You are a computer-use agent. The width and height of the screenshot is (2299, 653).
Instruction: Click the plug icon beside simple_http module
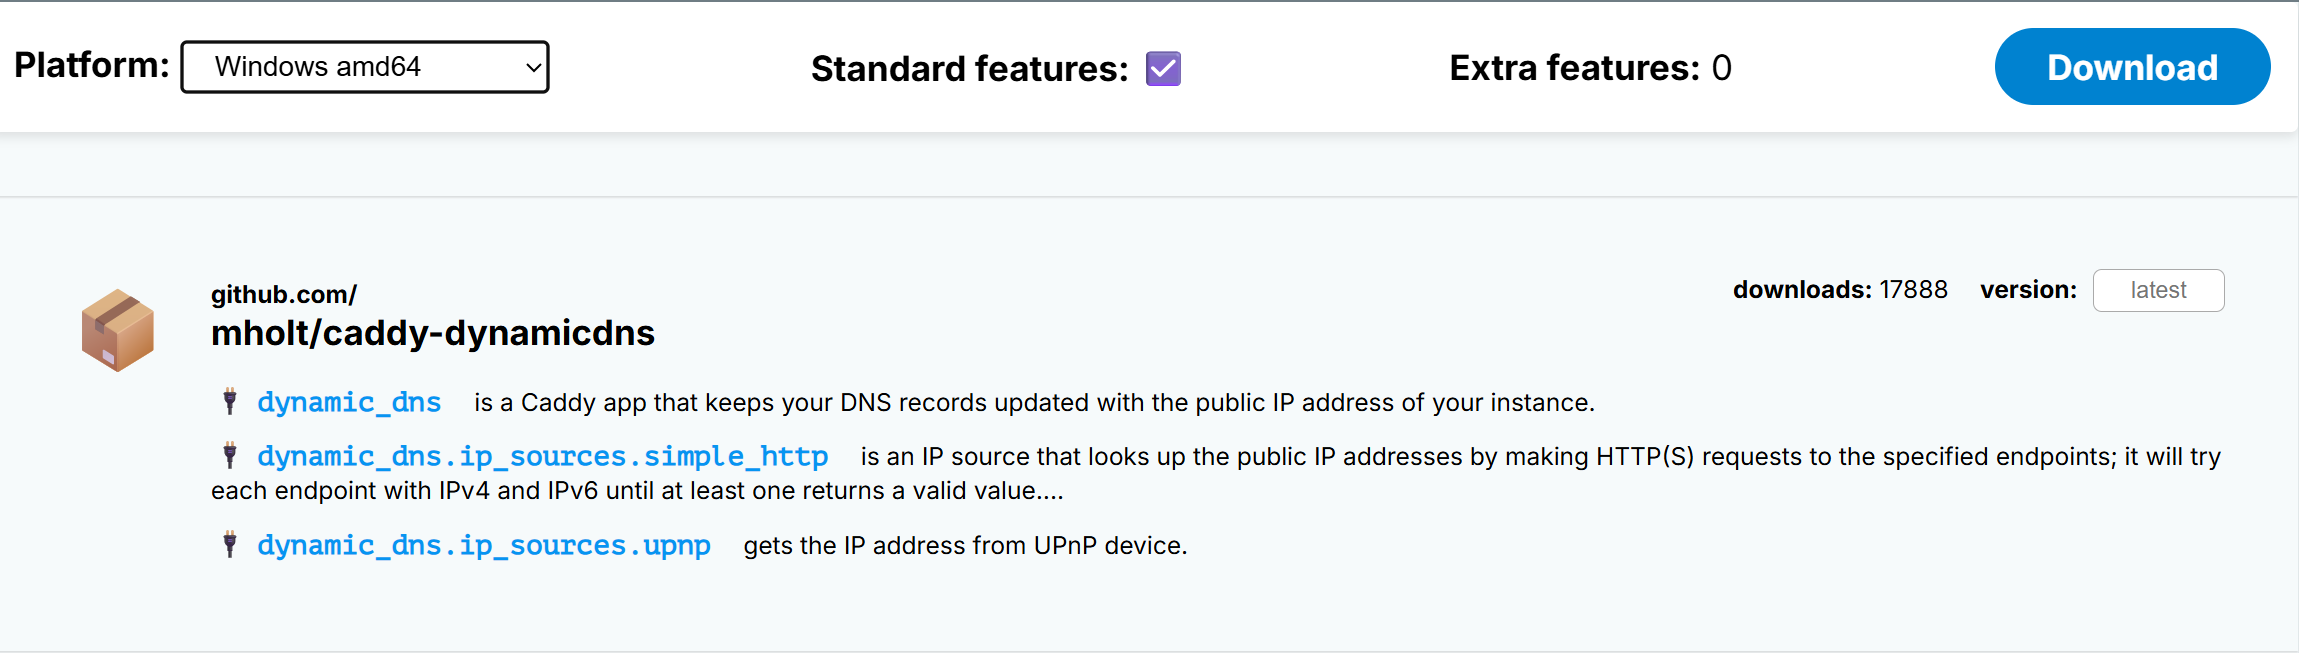point(230,456)
